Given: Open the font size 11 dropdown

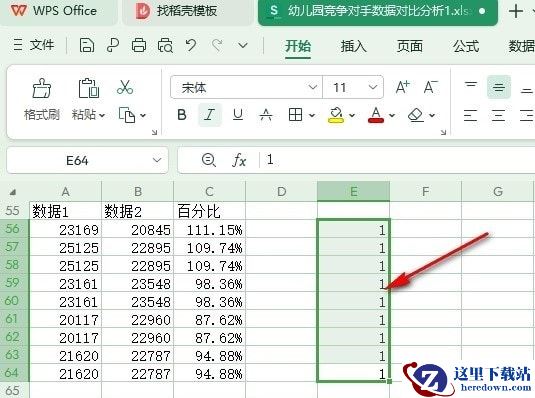Looking at the screenshot, I should (373, 87).
